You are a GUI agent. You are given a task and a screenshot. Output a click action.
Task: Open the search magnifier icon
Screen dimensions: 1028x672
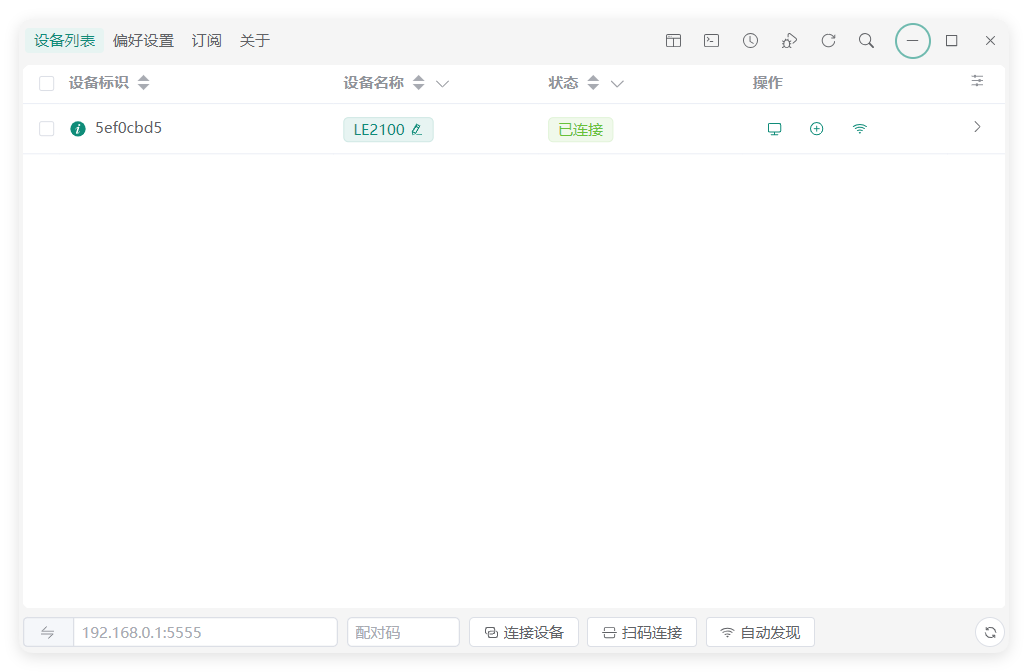coord(866,41)
